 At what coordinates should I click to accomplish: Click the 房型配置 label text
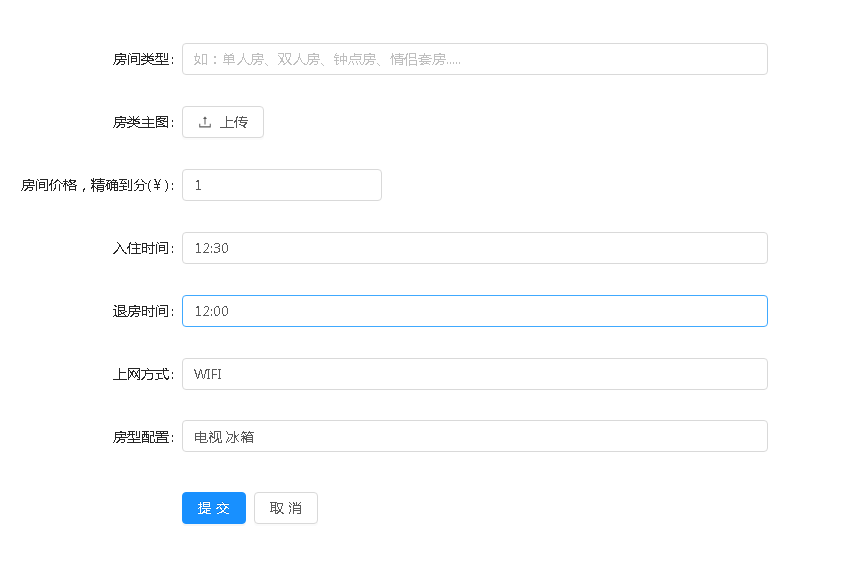(143, 437)
